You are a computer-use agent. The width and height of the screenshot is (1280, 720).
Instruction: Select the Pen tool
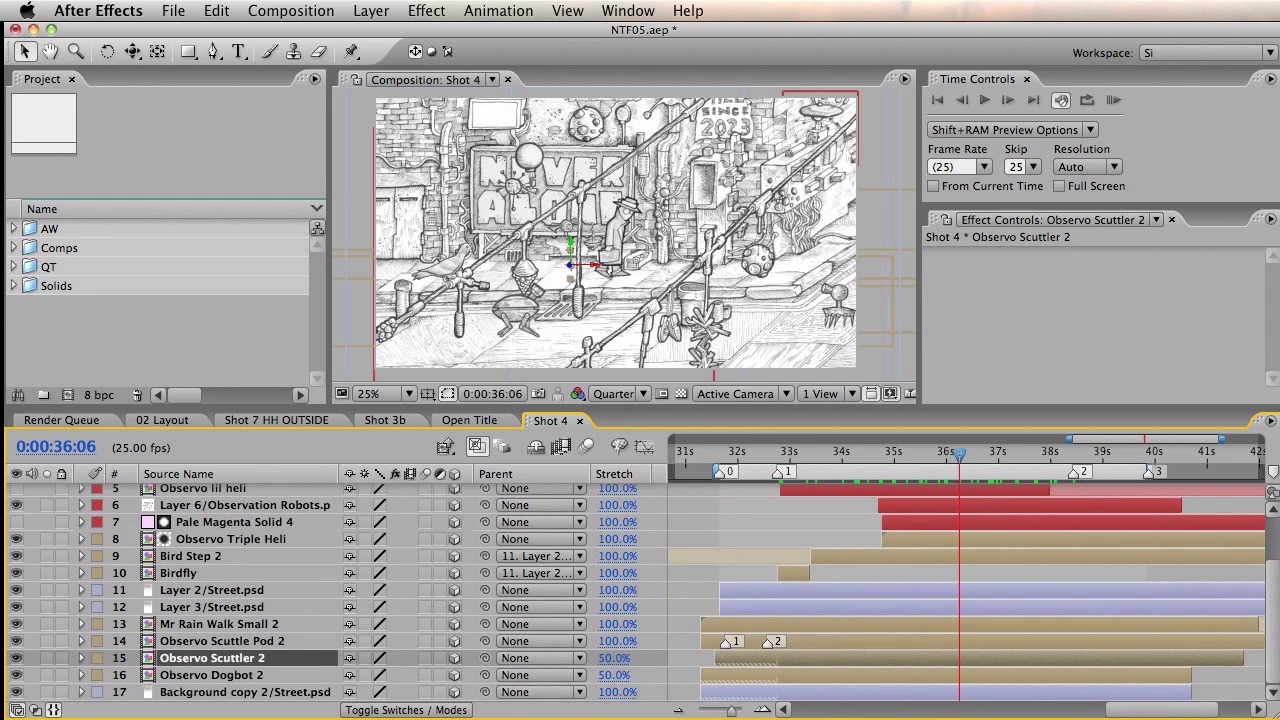click(213, 52)
